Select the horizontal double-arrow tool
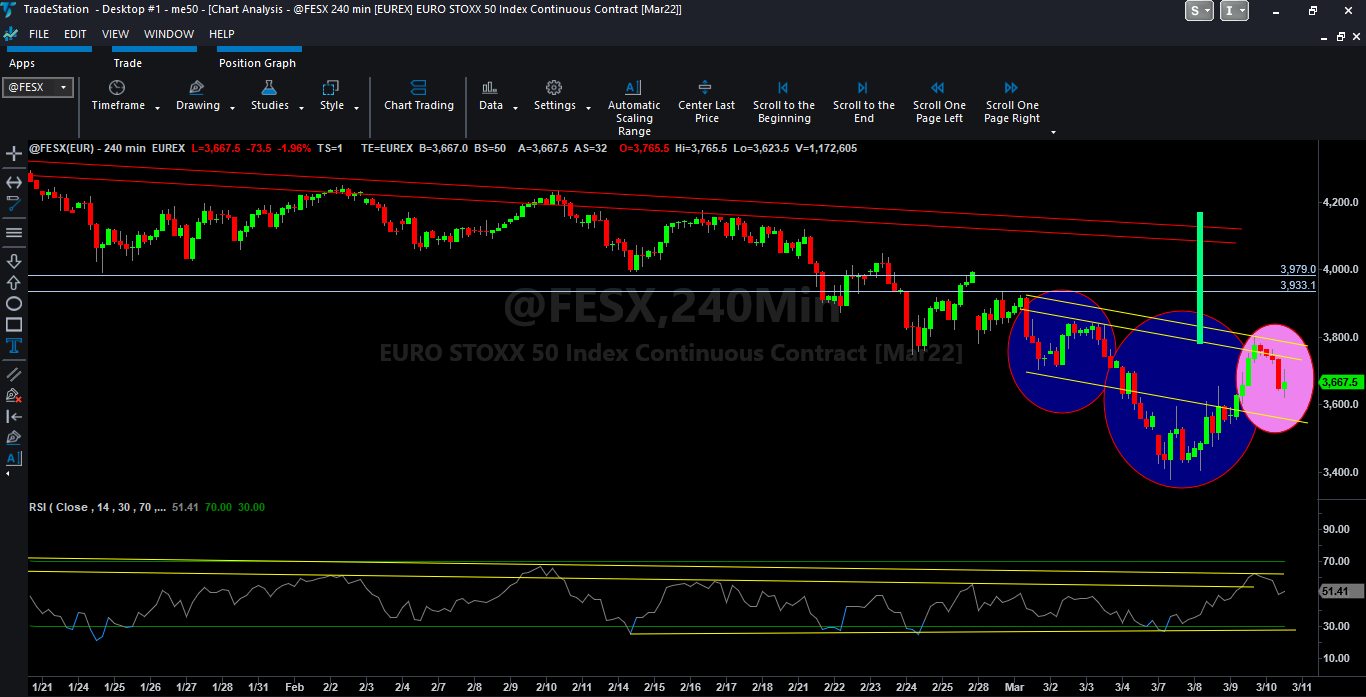Screen dimensions: 1366x697 (x=14, y=182)
